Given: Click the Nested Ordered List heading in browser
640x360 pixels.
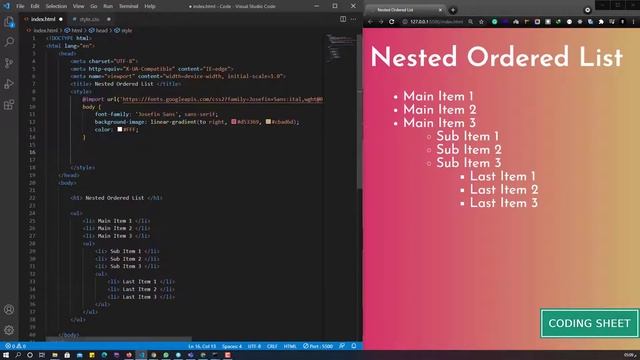Looking at the screenshot, I should [x=497, y=57].
